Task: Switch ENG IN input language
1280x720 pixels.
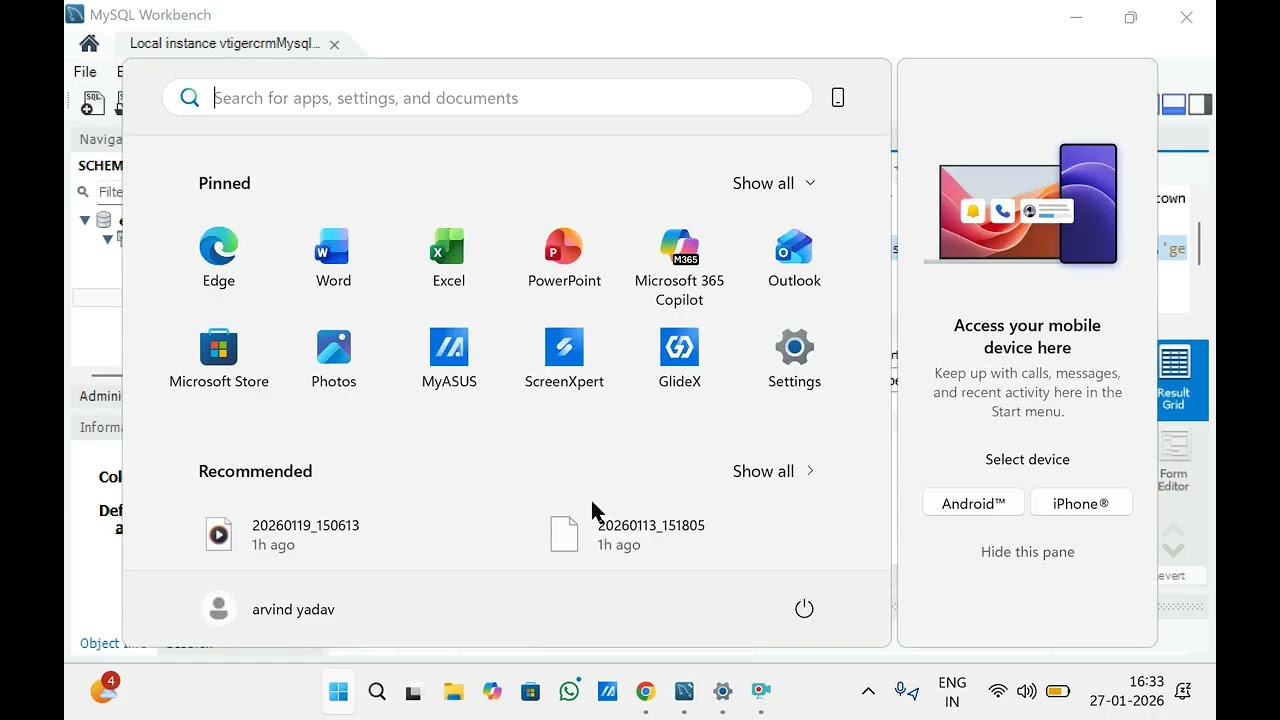Action: 952,692
